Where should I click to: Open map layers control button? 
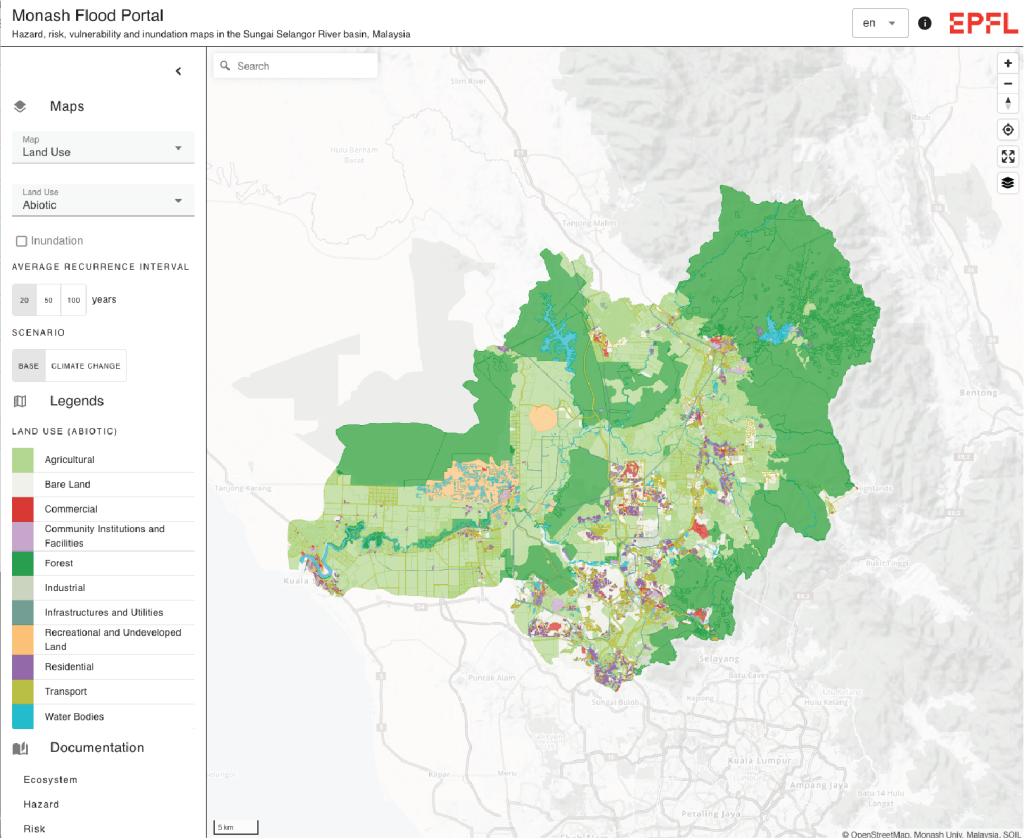[1008, 182]
